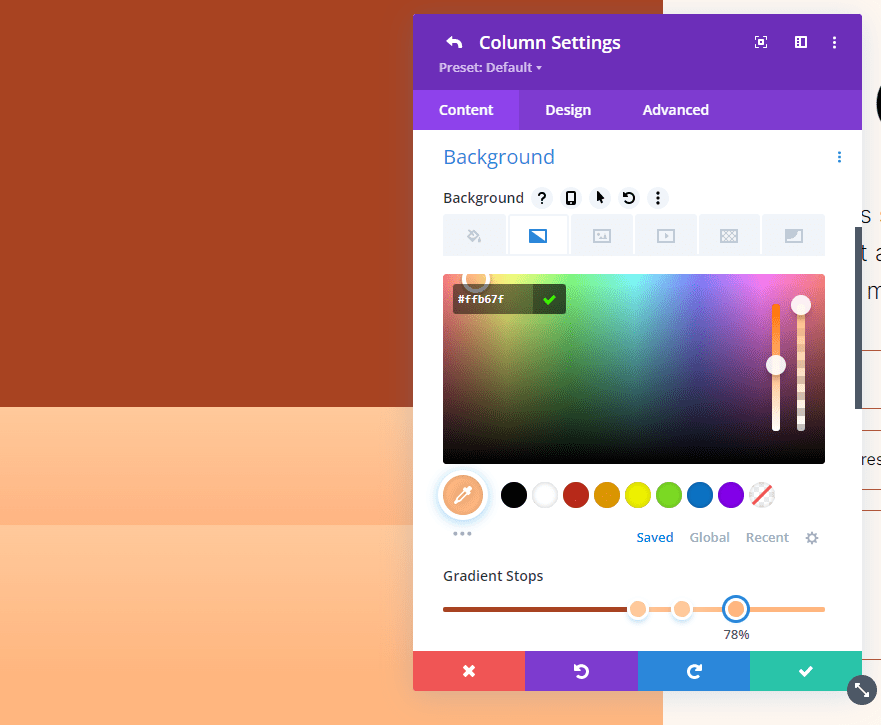Select the background pattern tab

729,235
